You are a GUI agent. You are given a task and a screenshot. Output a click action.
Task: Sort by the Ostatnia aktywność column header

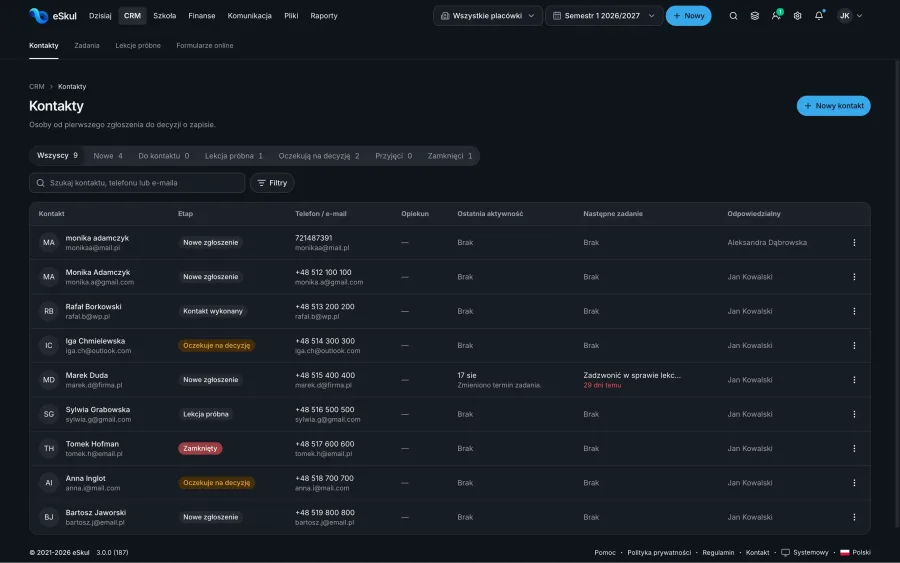[490, 213]
